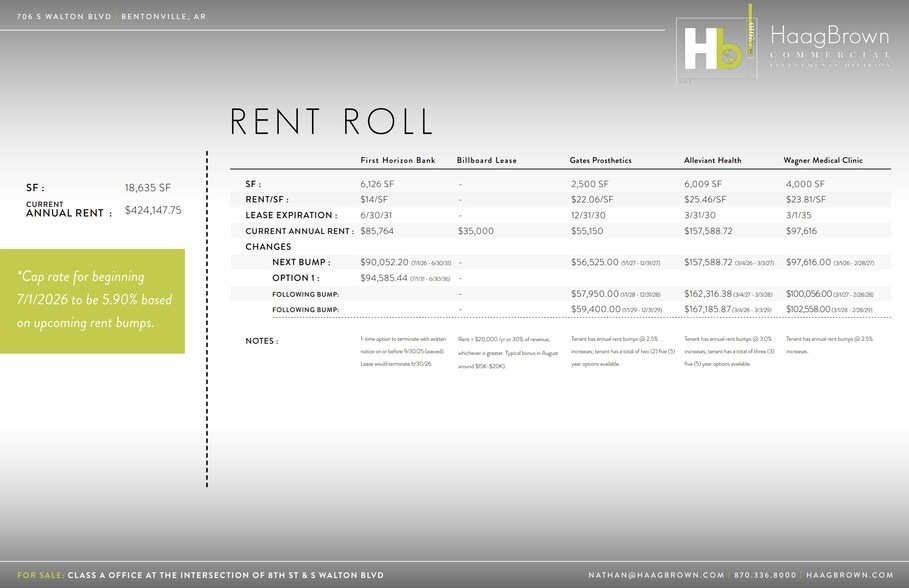909x588 pixels.
Task: Select the '6/30/31' lease expiration date
Action: [x=376, y=215]
